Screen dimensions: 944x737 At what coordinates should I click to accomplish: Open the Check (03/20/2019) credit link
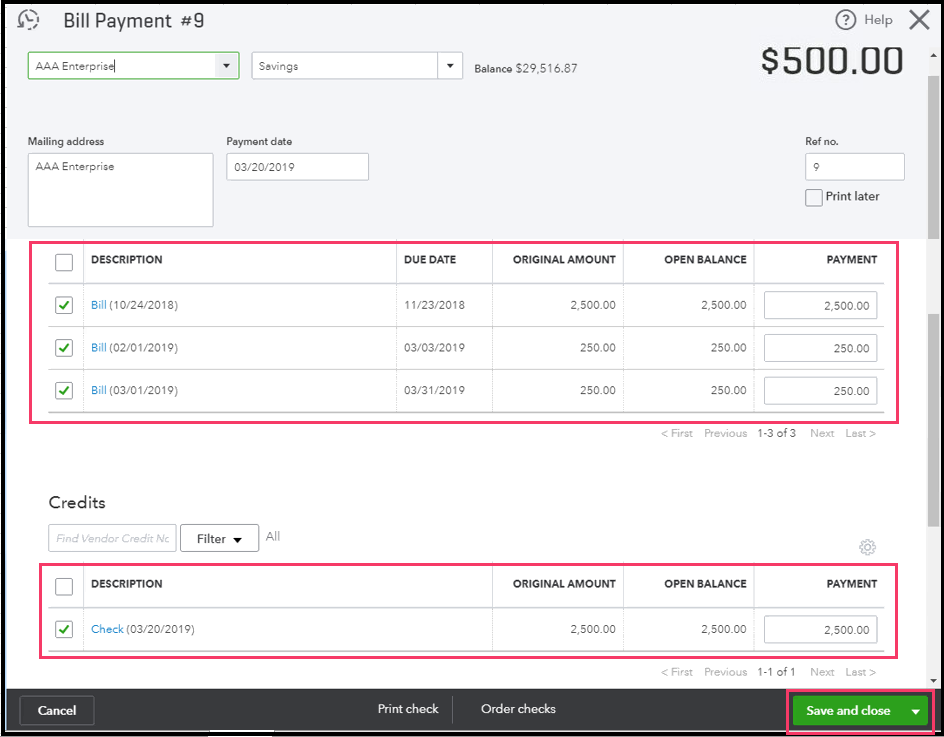107,629
